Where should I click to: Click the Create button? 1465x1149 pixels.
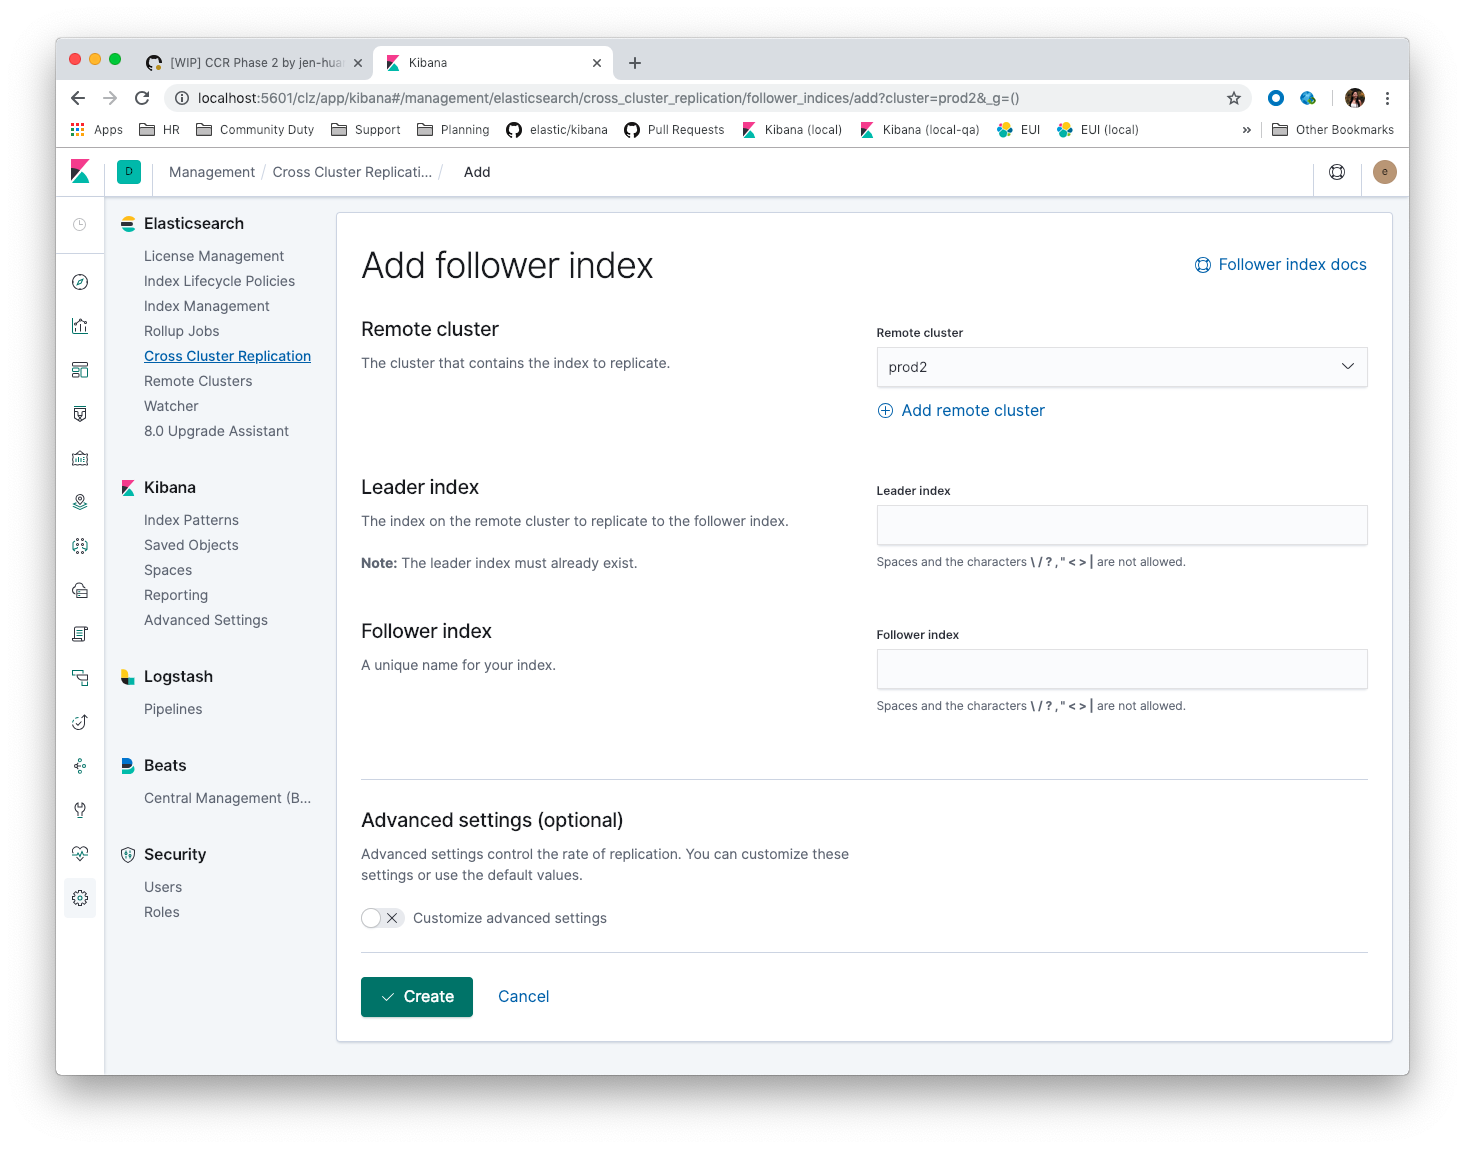[417, 997]
